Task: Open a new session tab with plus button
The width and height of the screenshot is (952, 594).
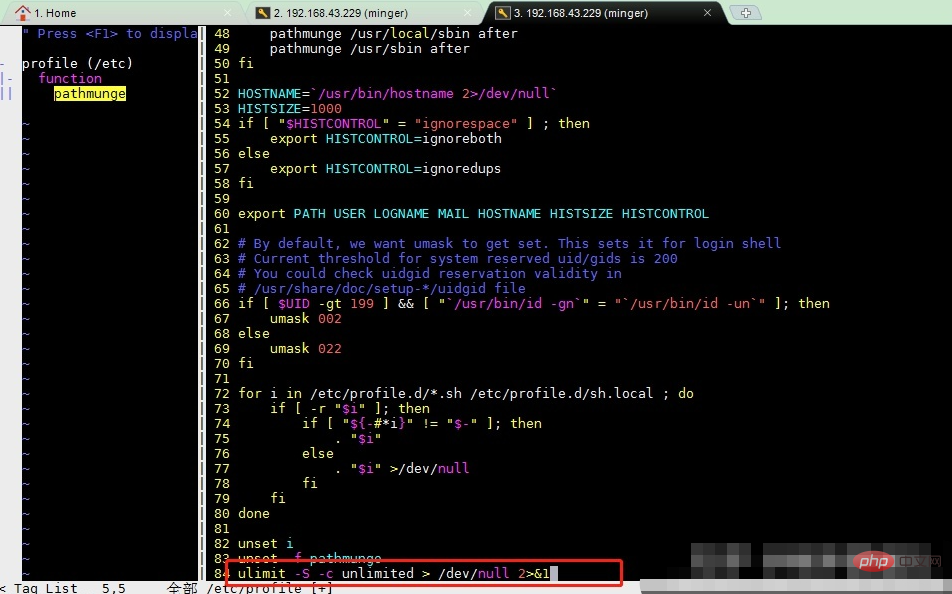Action: click(x=746, y=13)
